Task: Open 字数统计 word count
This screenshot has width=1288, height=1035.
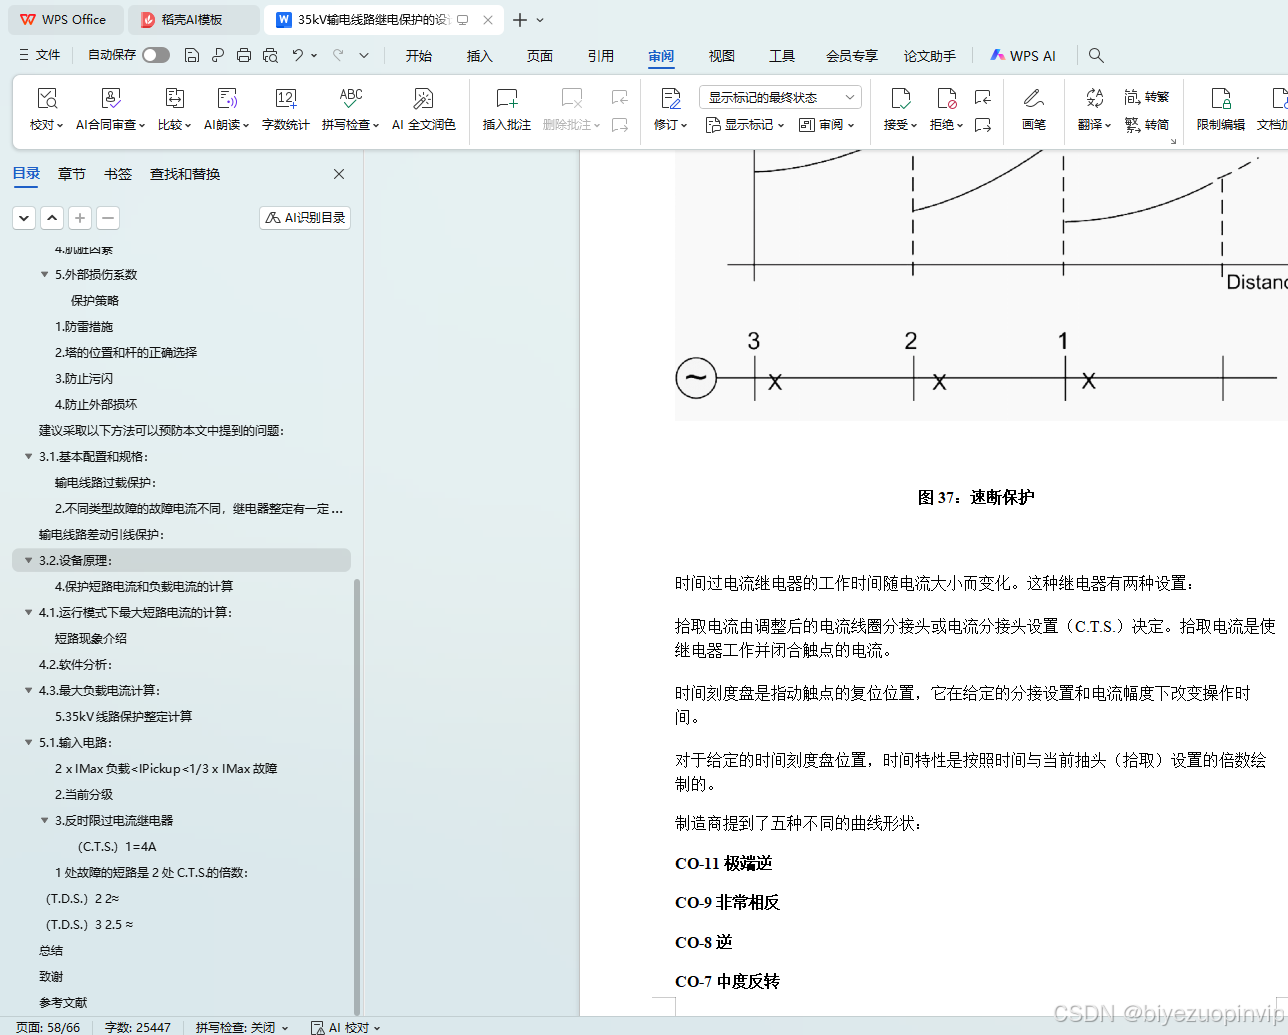Action: (x=286, y=110)
